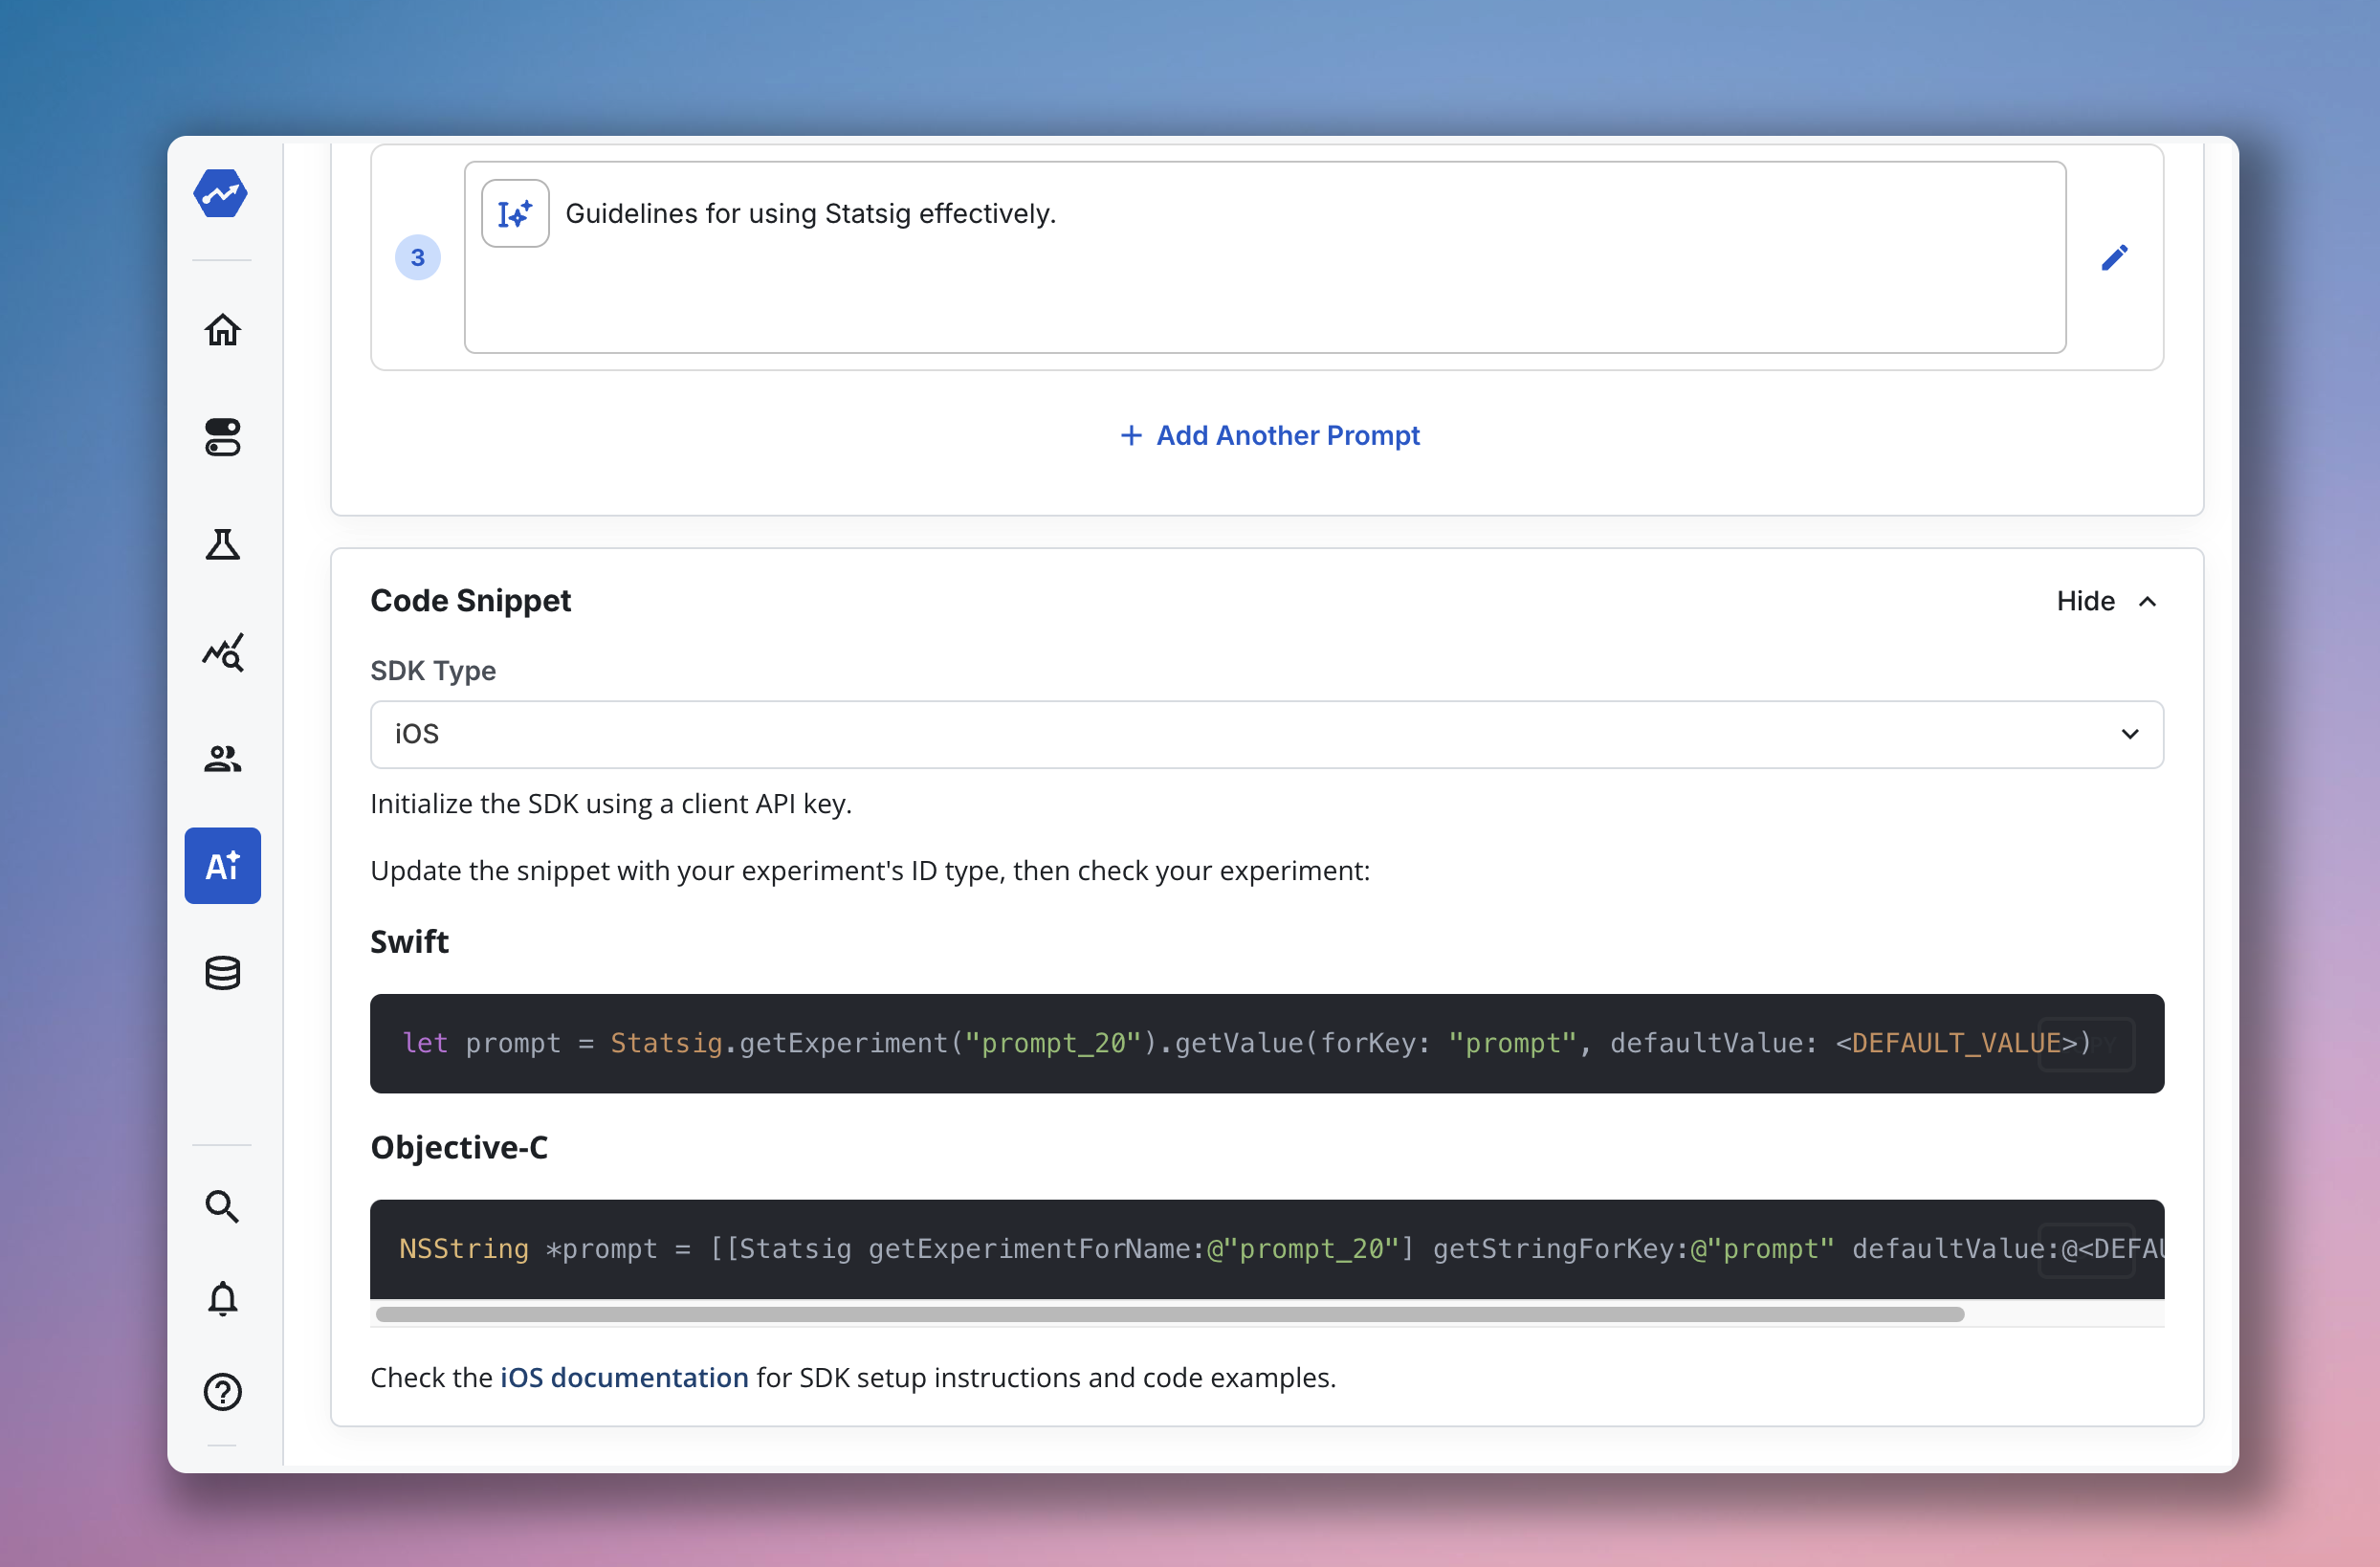Edit prompt 3 with pencil icon
The height and width of the screenshot is (1567, 2380).
[x=2114, y=258]
